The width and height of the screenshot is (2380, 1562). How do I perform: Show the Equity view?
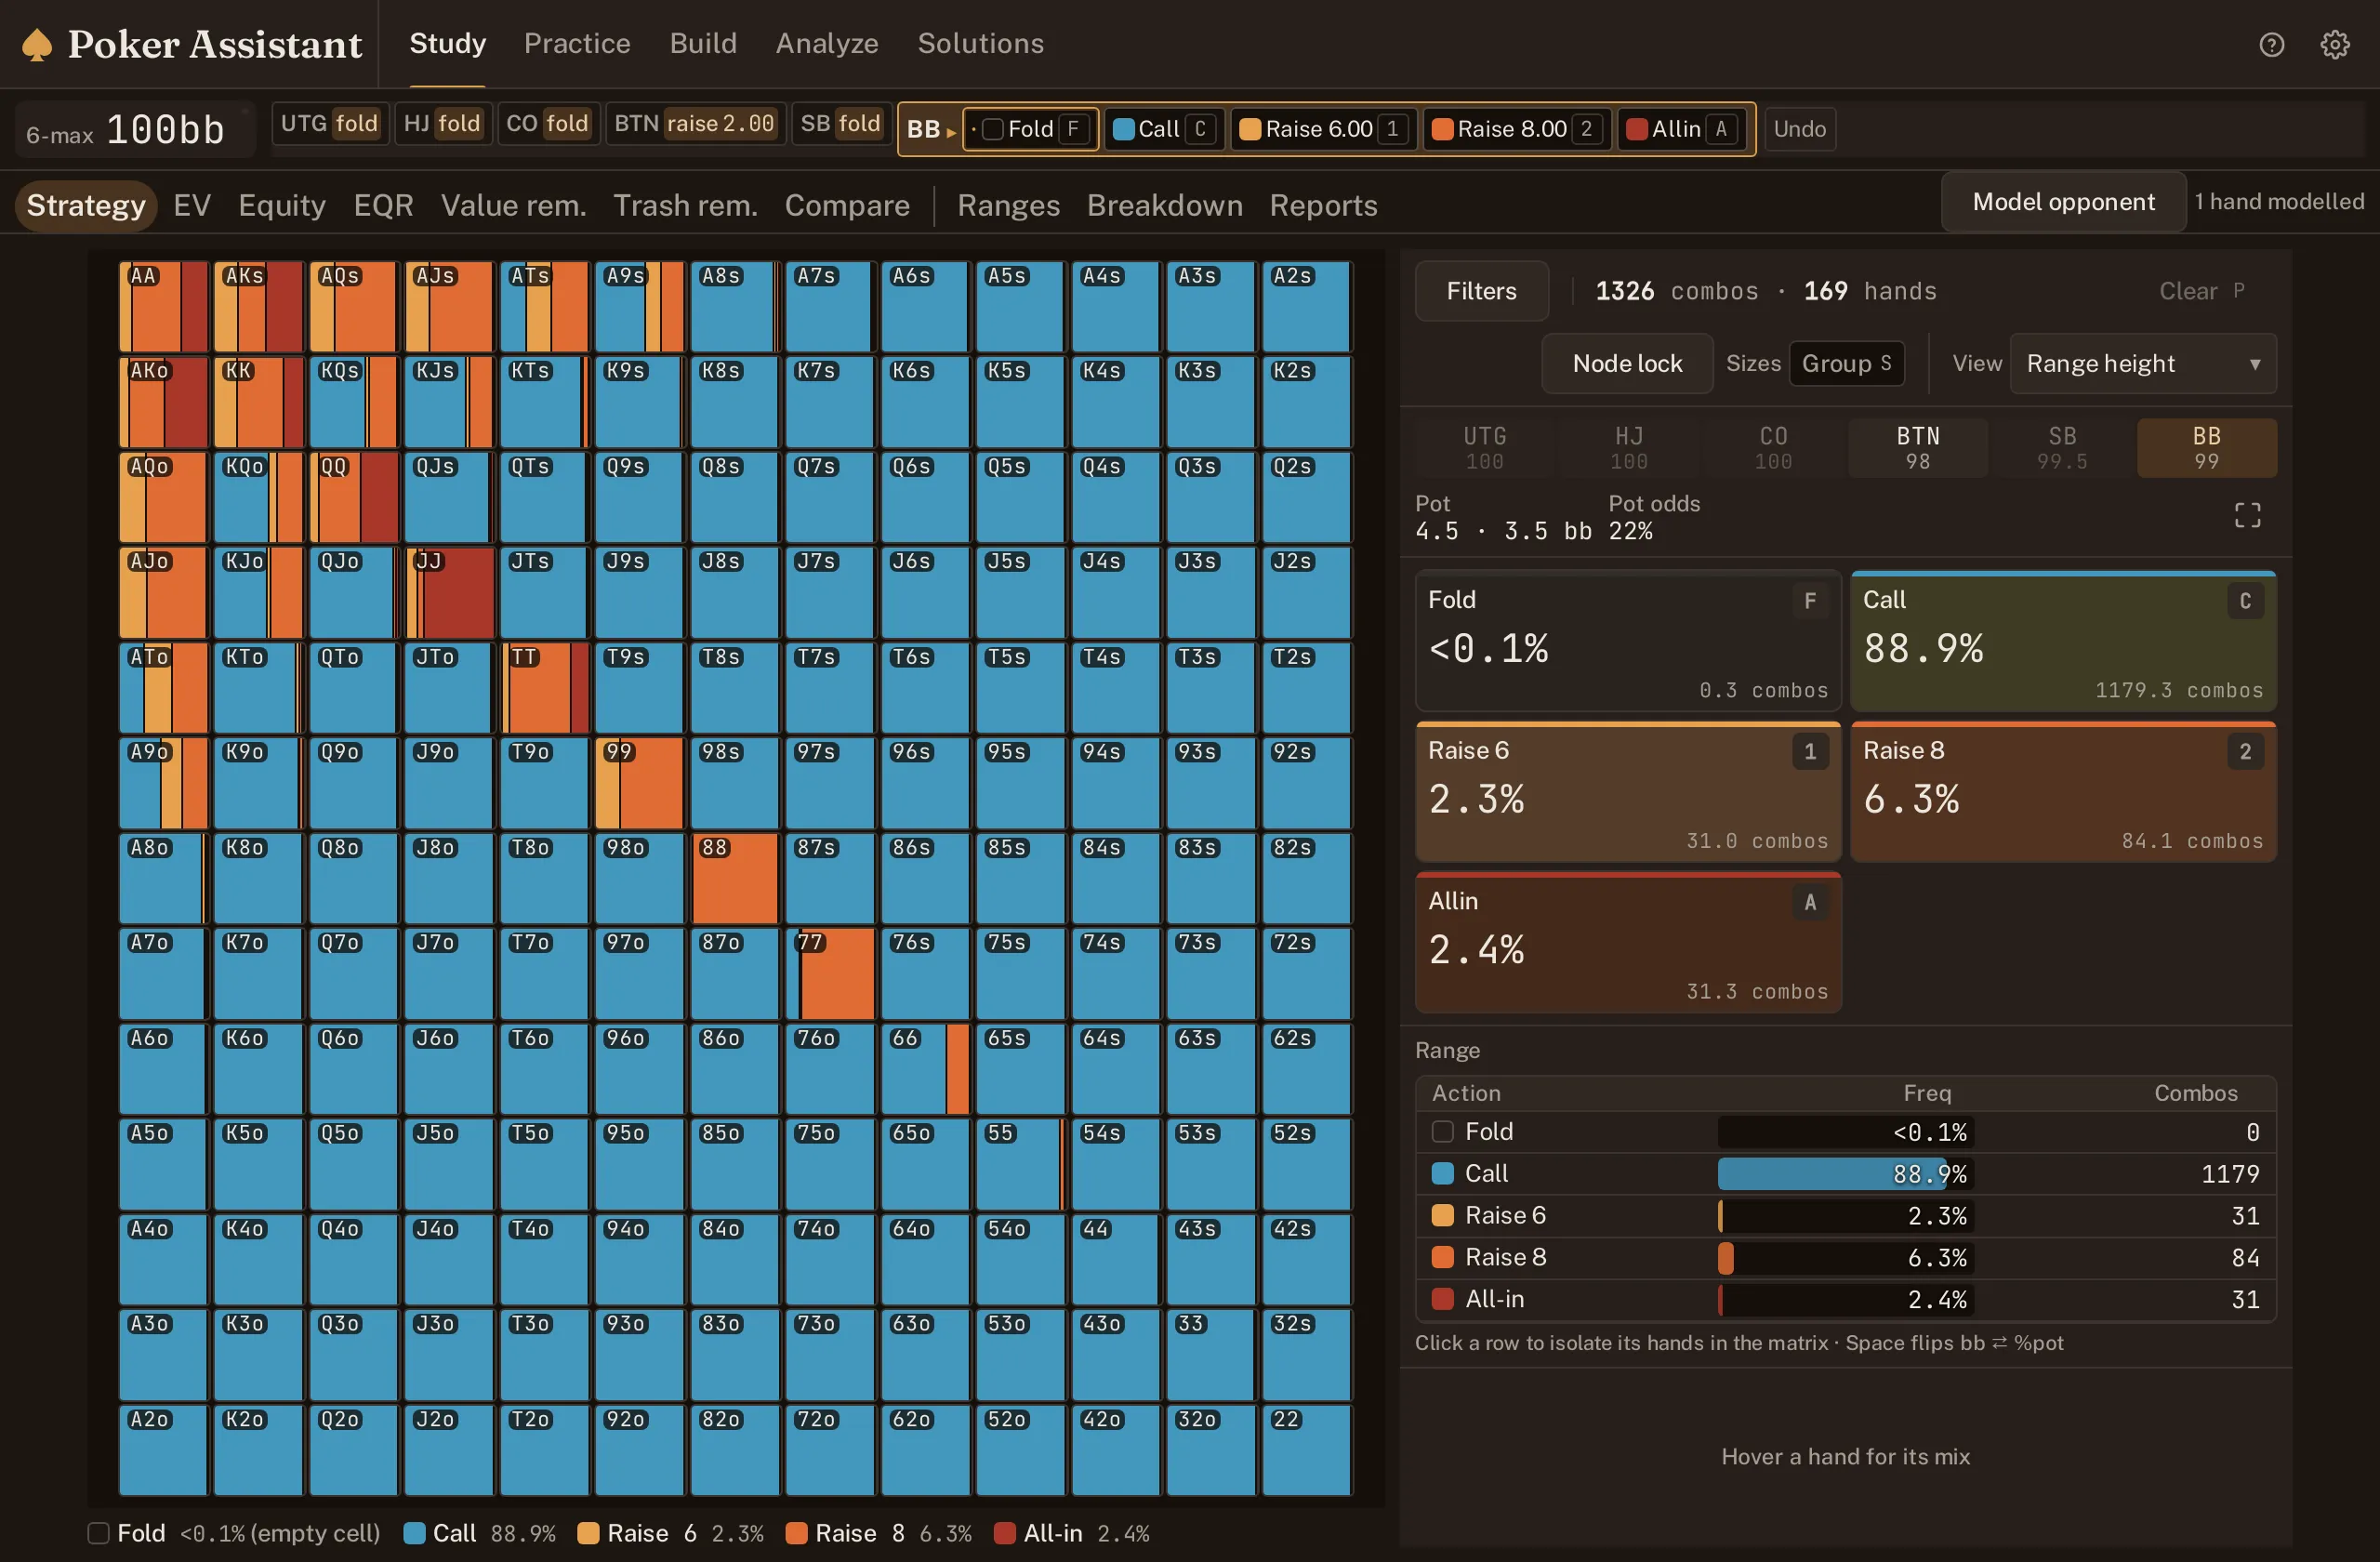coord(281,205)
